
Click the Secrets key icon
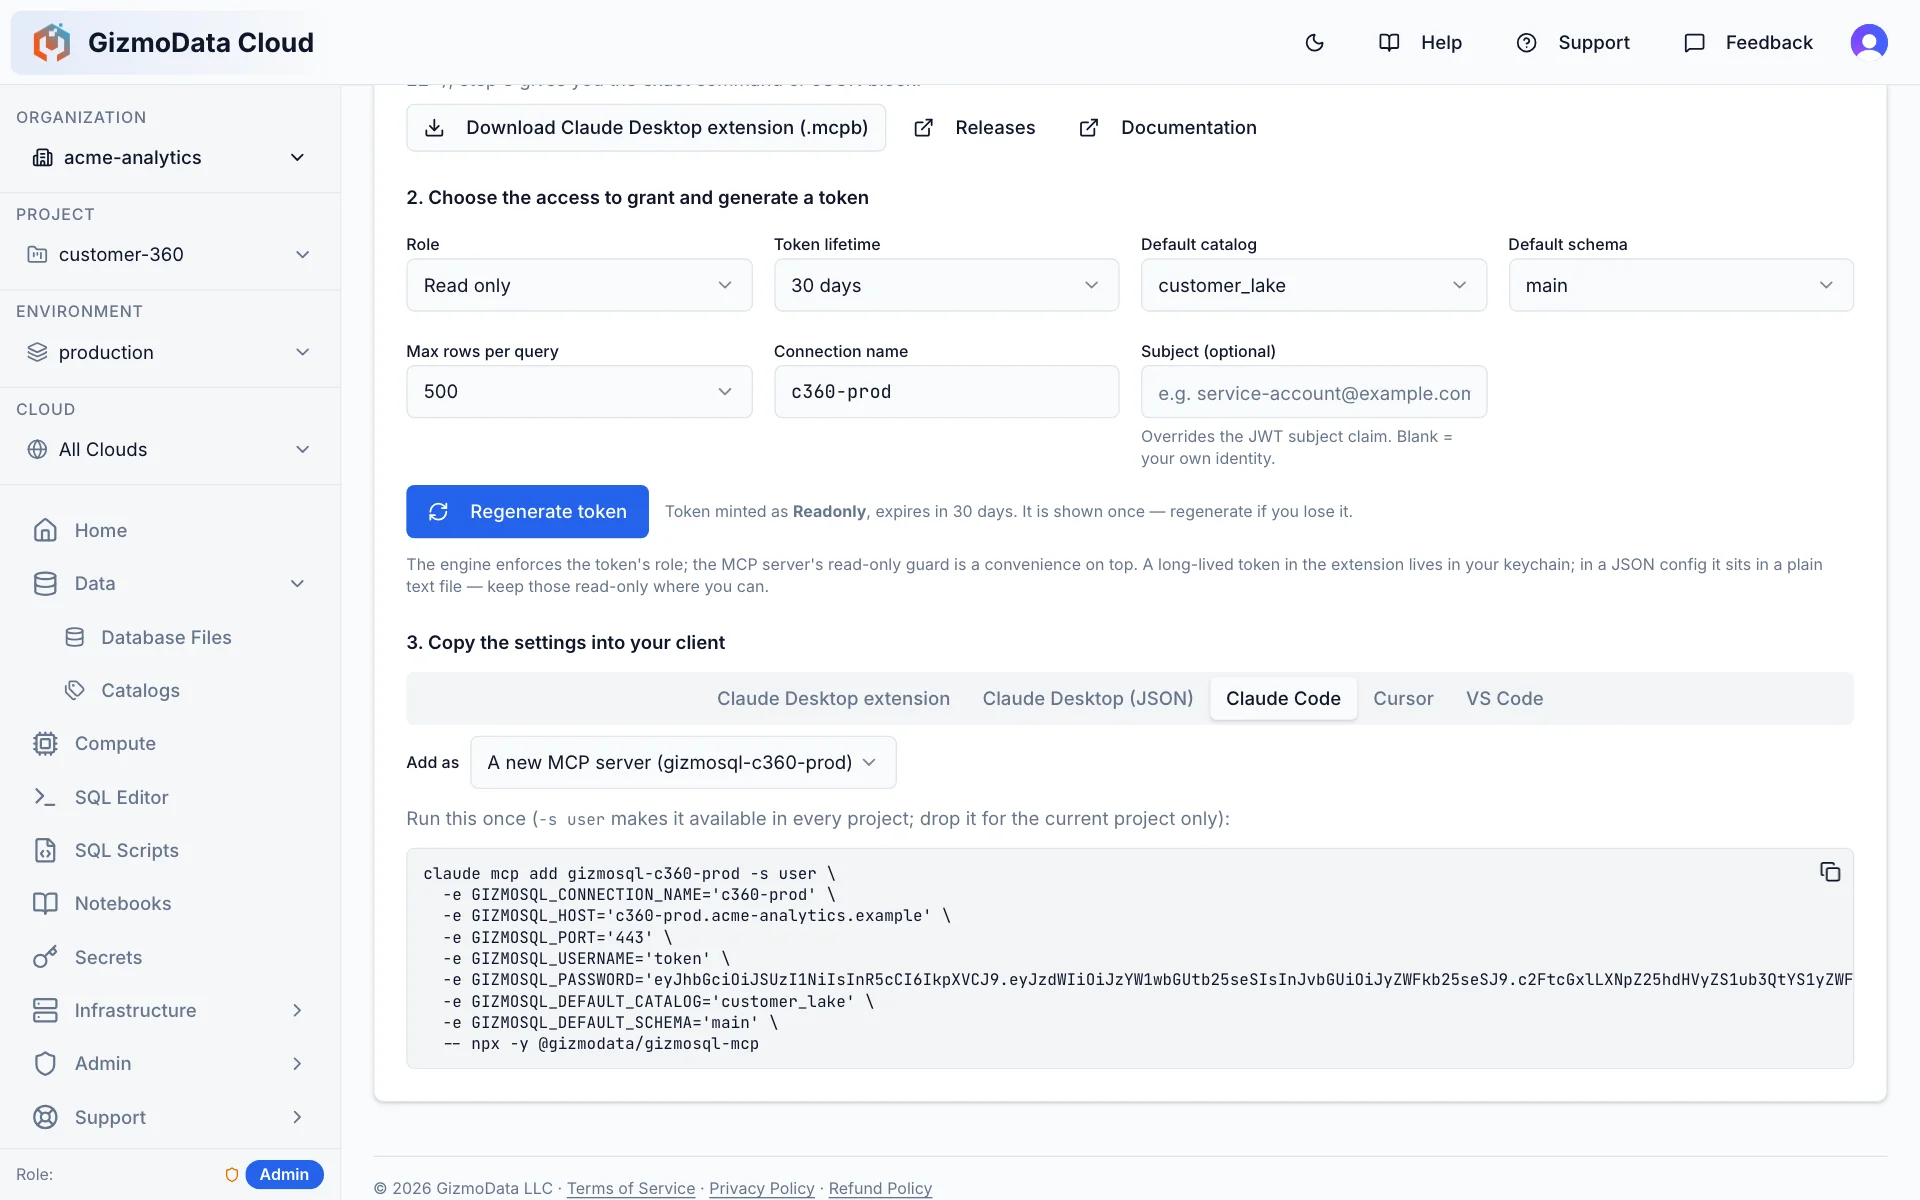45,957
